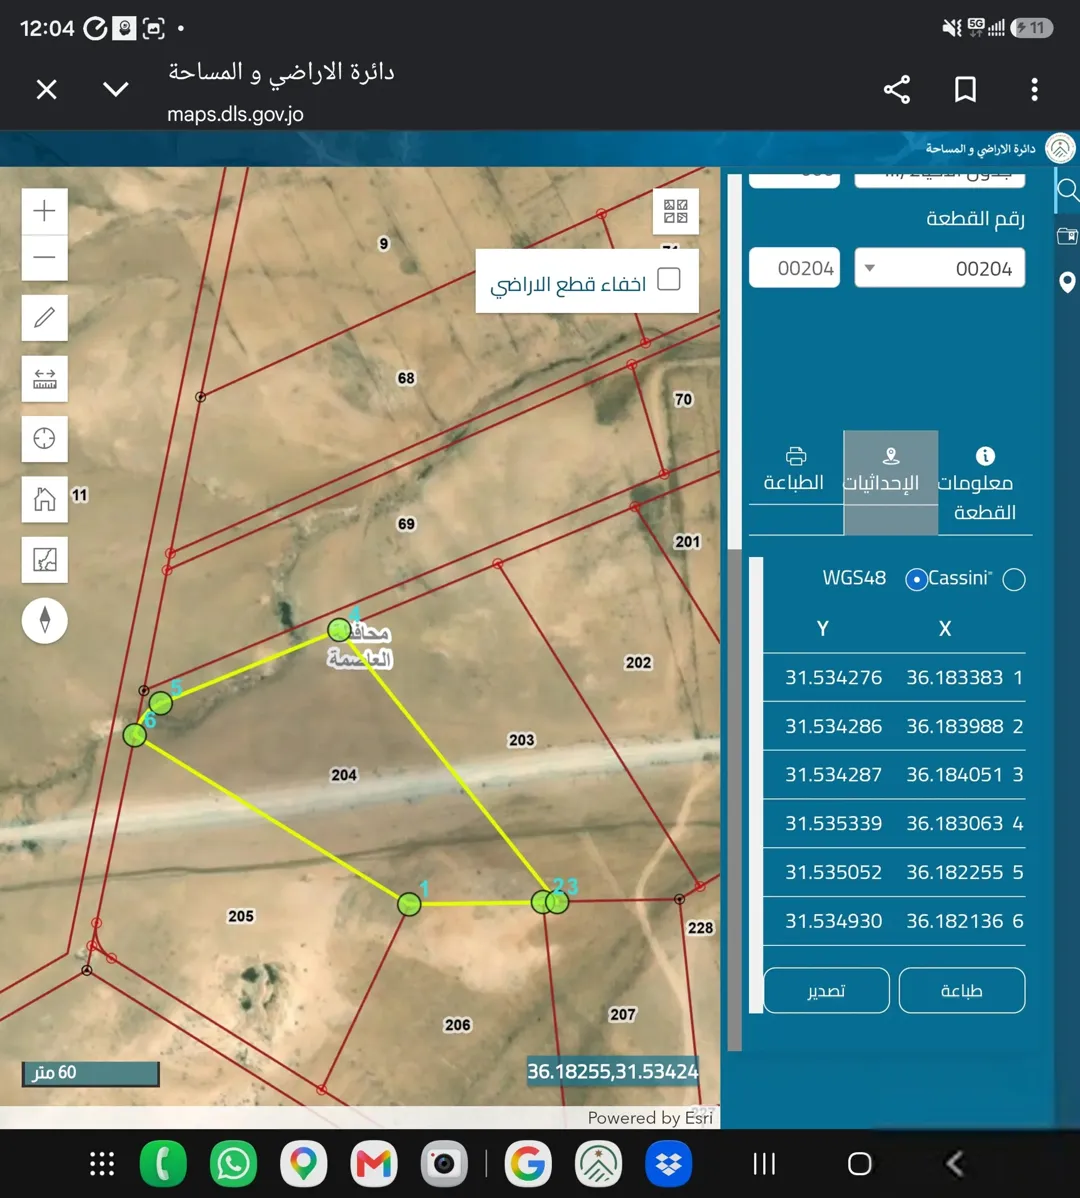The image size is (1080, 1198).
Task: Open WhatsApp from the dock
Action: pyautogui.click(x=233, y=1164)
